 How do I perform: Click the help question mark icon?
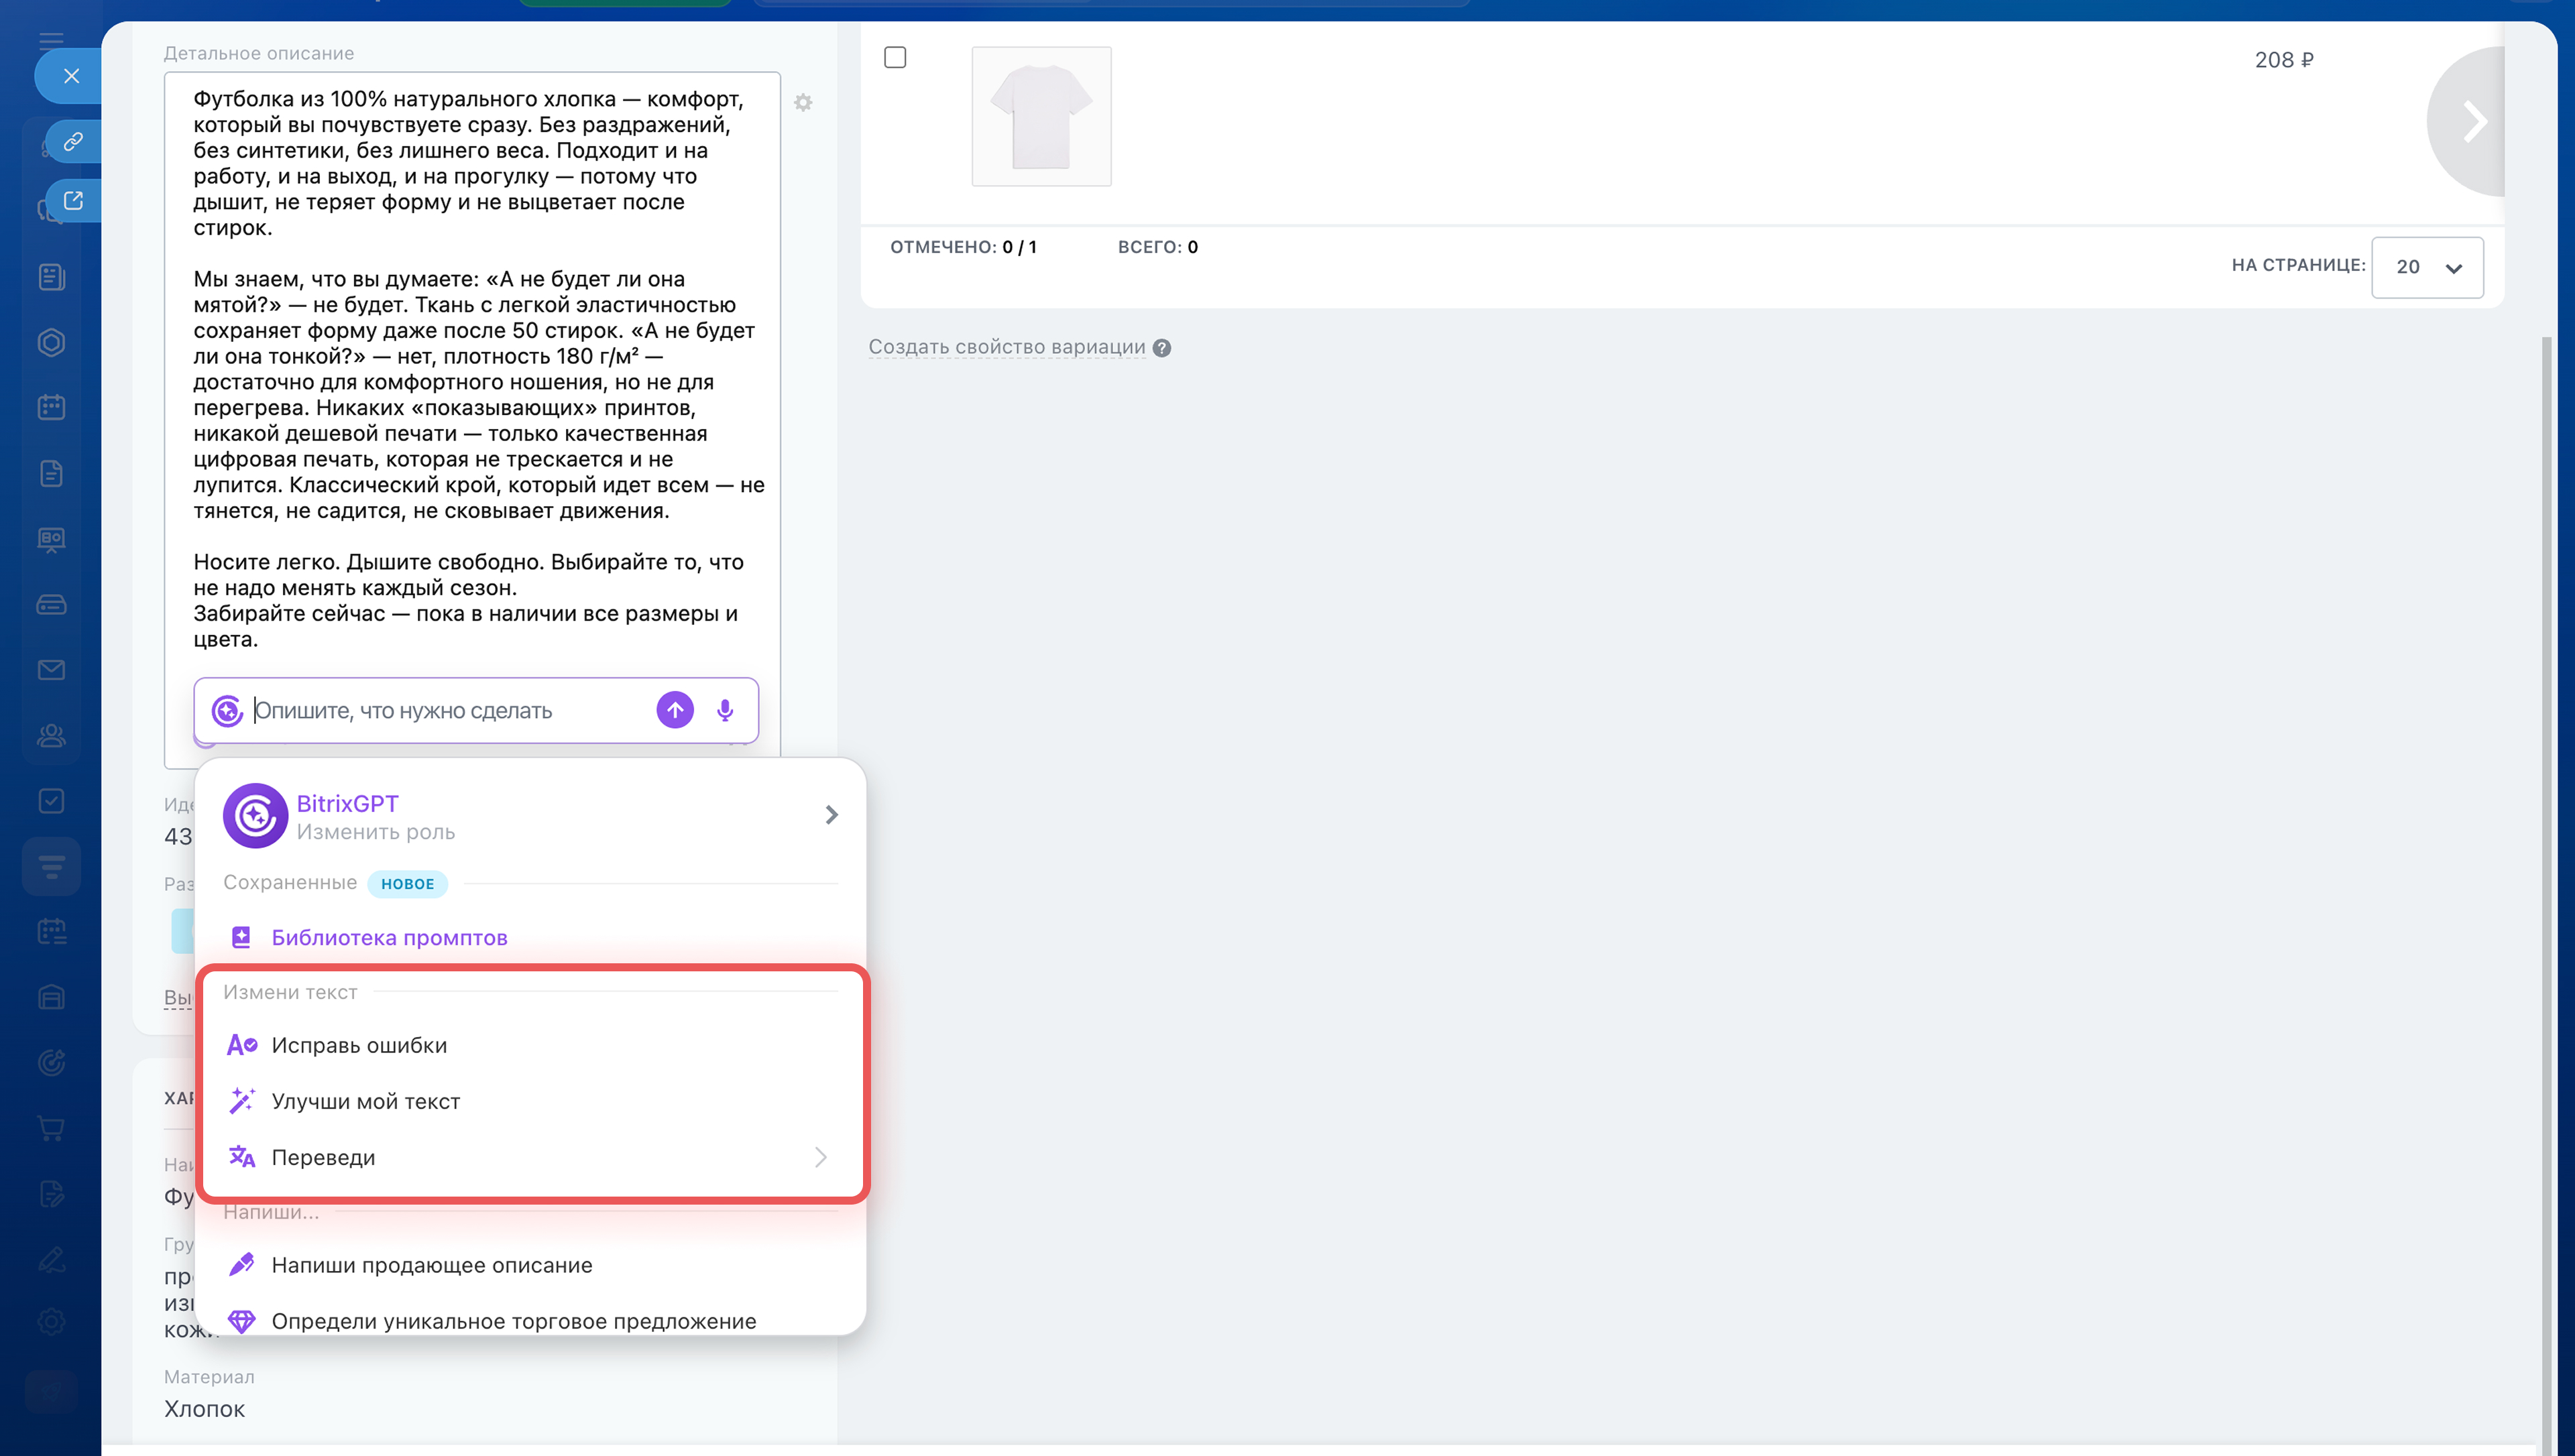[1161, 348]
